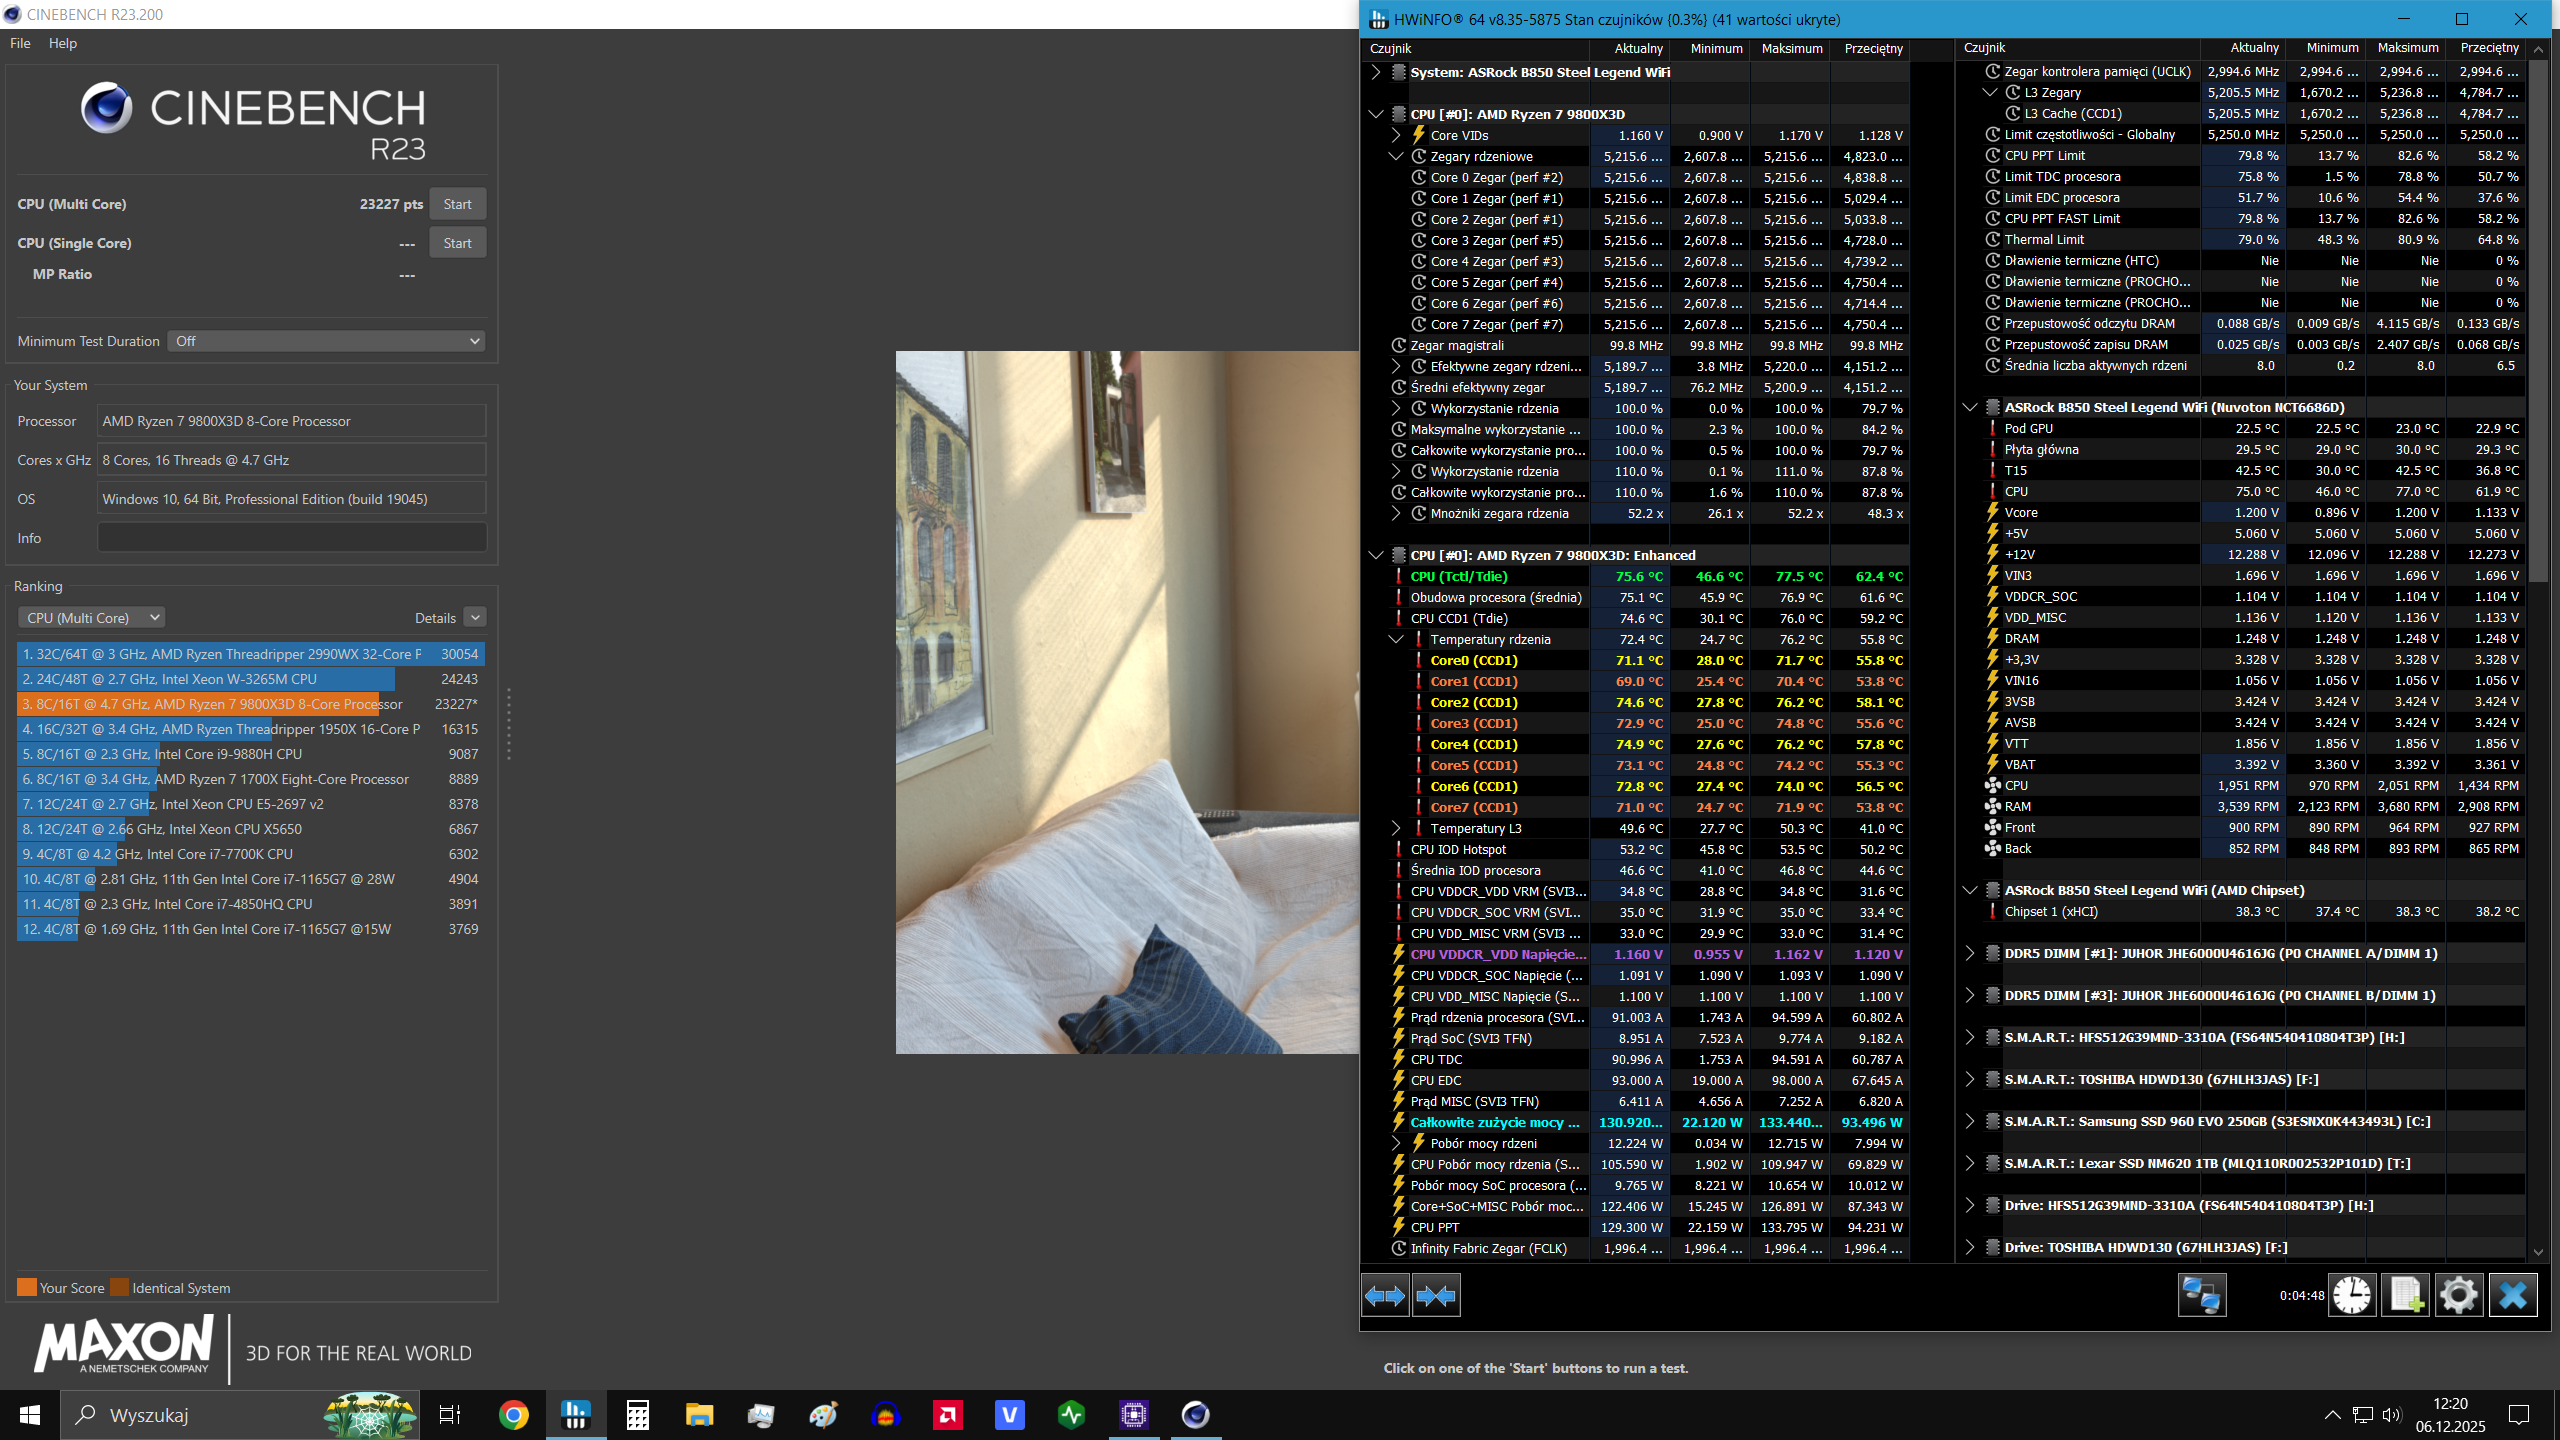Open the Windows calculator from the taskbar

click(637, 1415)
